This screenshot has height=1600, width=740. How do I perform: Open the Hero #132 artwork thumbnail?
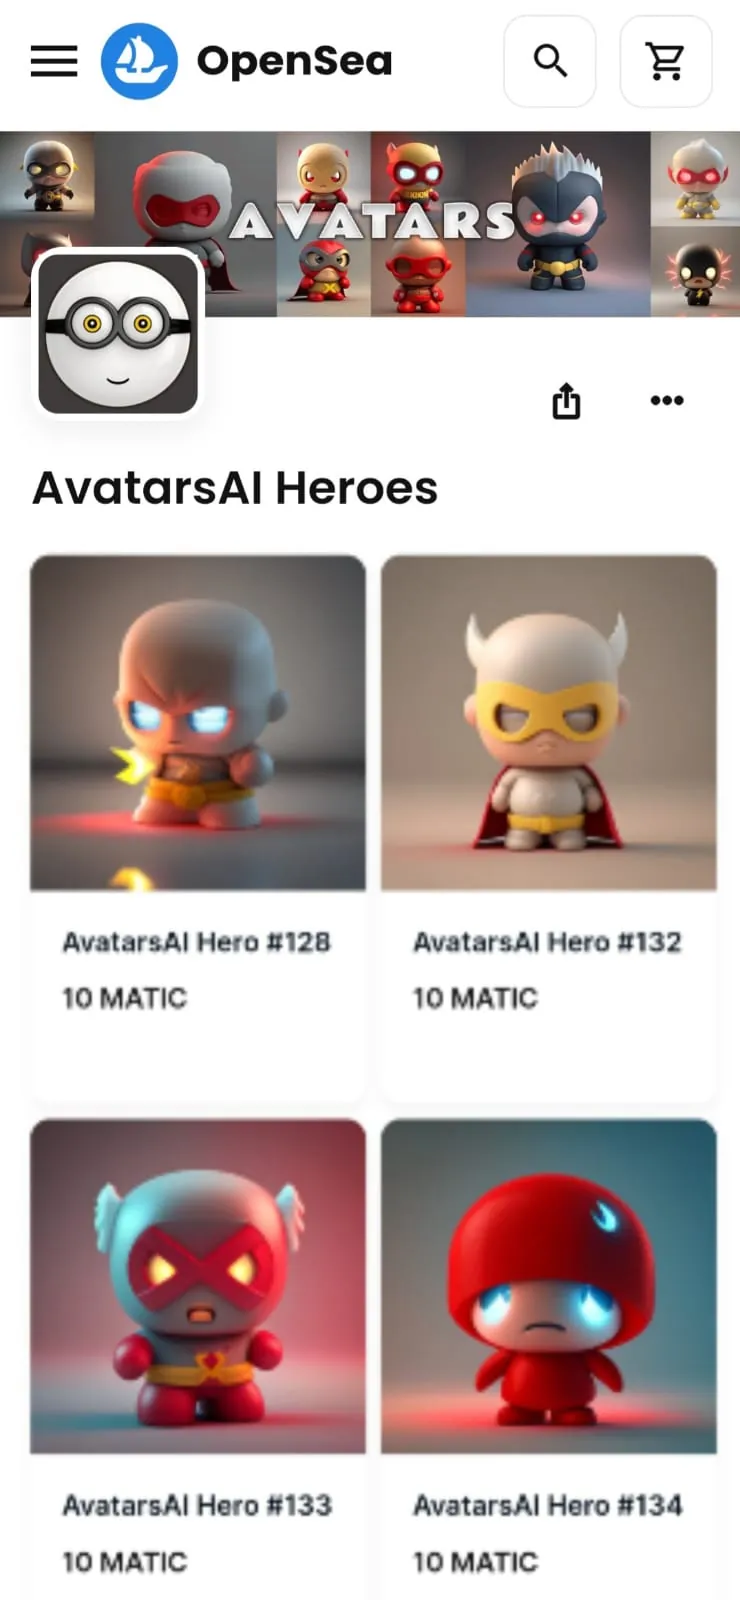[x=549, y=723]
